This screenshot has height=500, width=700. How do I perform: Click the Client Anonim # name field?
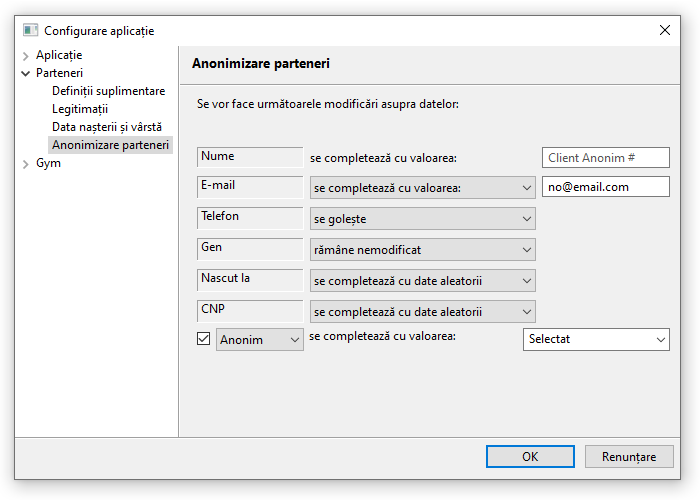point(606,158)
